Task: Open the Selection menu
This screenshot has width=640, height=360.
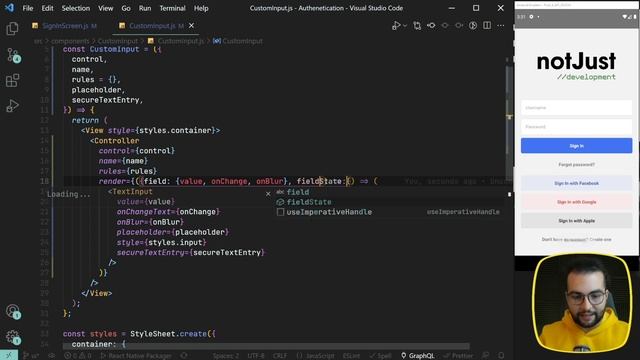Action: point(76,8)
